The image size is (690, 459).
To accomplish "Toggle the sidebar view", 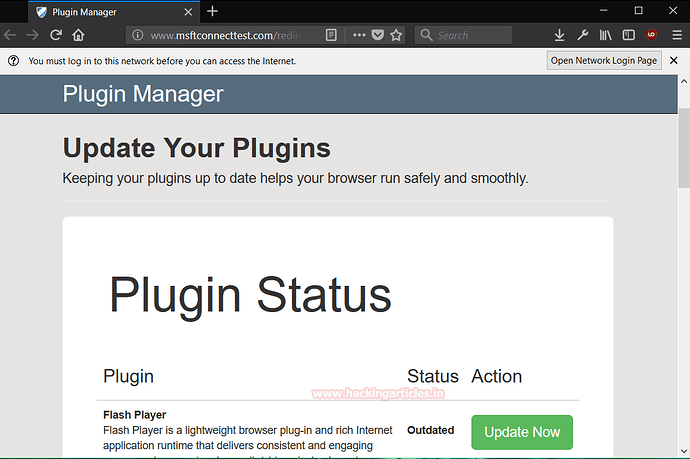I will 628,35.
